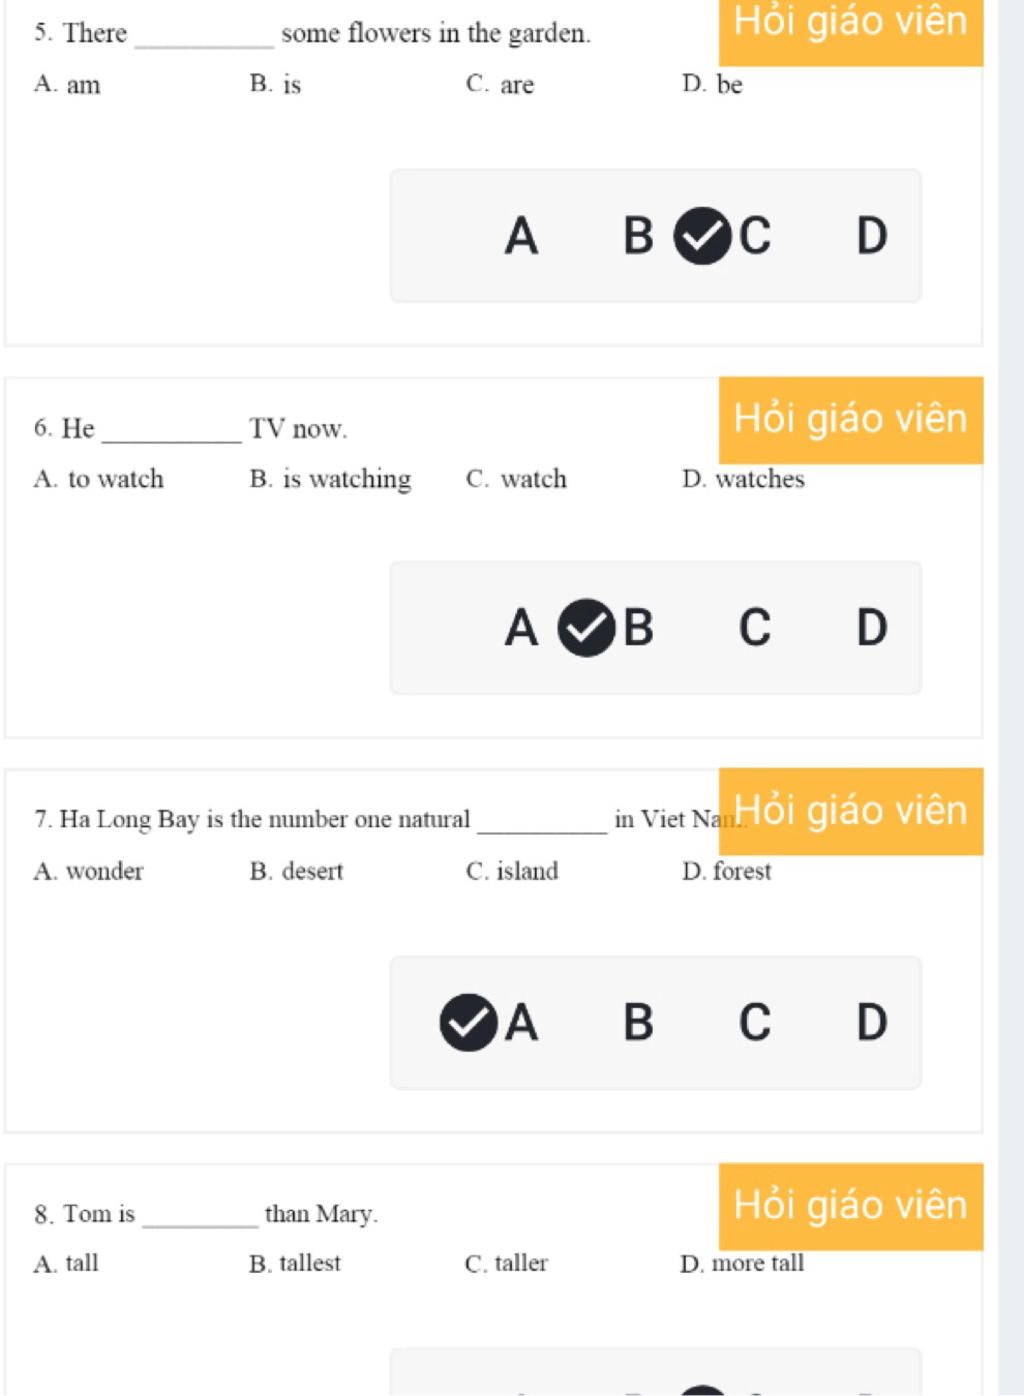This screenshot has width=1024, height=1396.
Task: Choose answer D for question 6
Action: pyautogui.click(x=872, y=628)
